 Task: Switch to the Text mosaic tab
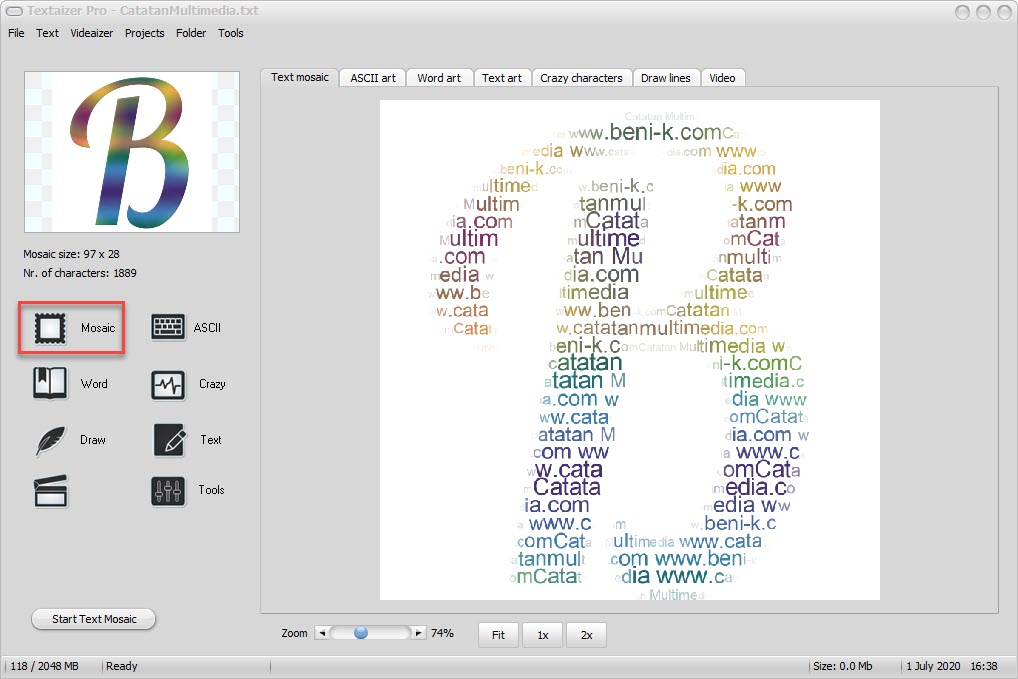click(300, 77)
